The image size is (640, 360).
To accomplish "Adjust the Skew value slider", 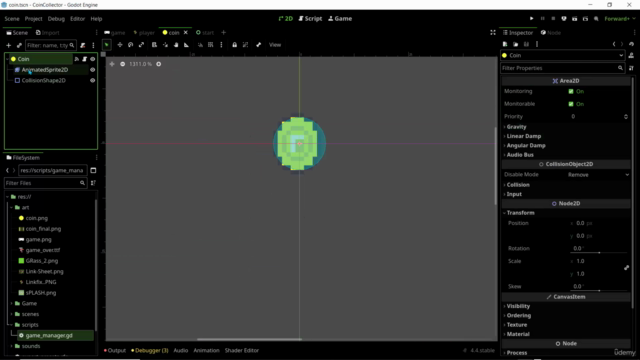I will click(x=599, y=291).
